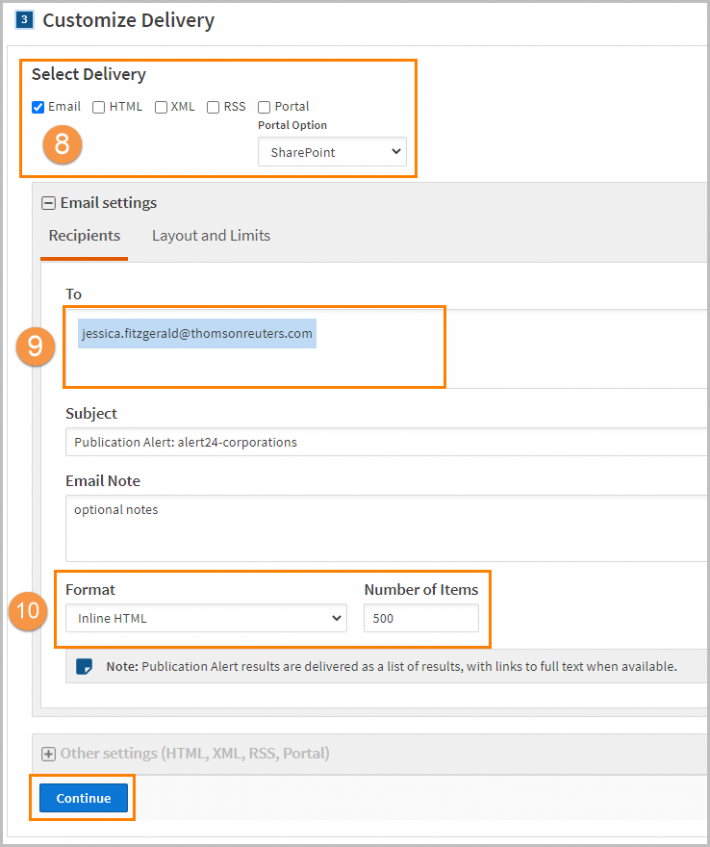Viewport: 710px width, 847px height.
Task: Switch to the Recipients tab
Action: (x=84, y=236)
